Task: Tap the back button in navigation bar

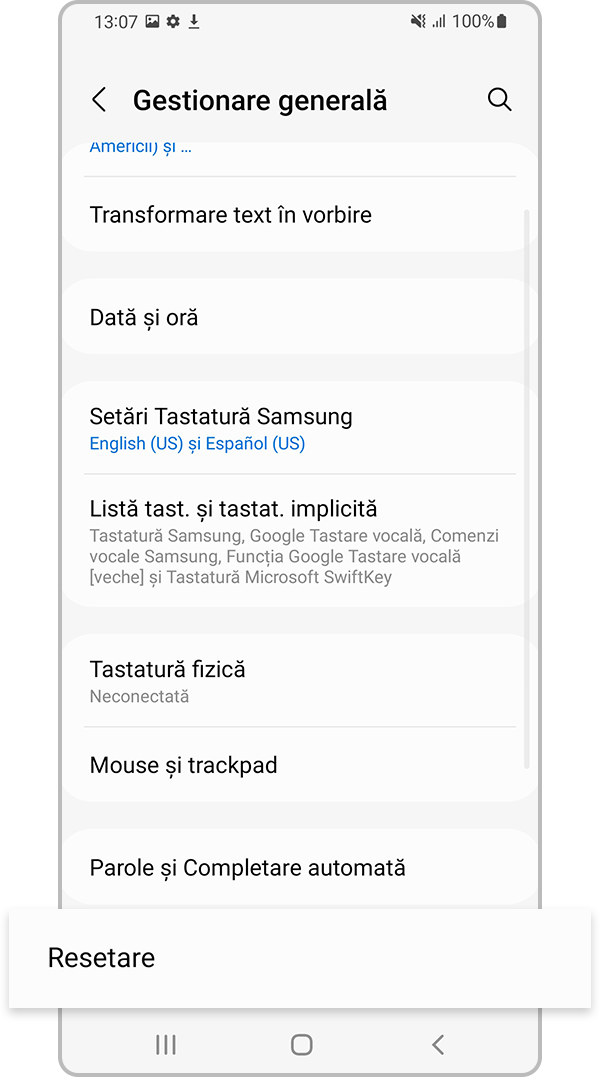Action: tap(437, 1045)
